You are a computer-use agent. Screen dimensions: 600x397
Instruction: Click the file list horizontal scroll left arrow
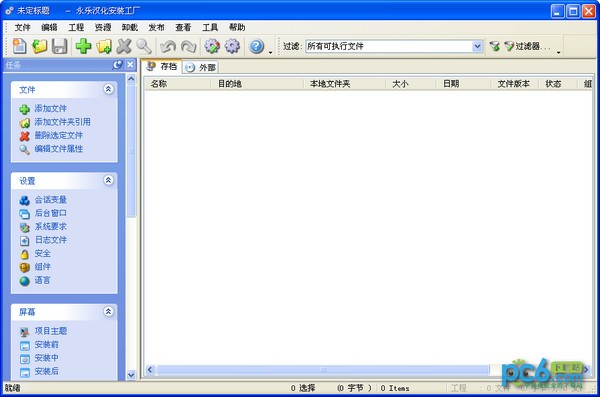click(x=150, y=369)
